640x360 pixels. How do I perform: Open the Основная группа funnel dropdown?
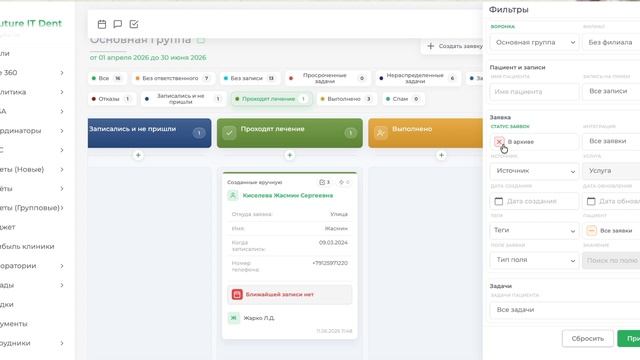534,42
